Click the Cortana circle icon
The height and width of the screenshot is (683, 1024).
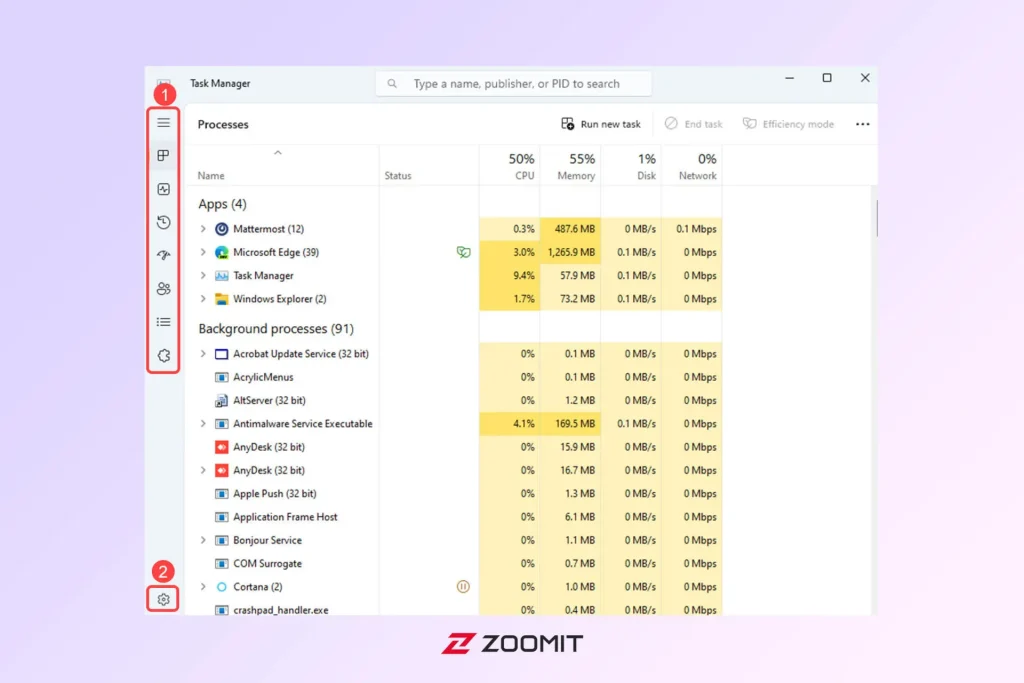coord(221,586)
